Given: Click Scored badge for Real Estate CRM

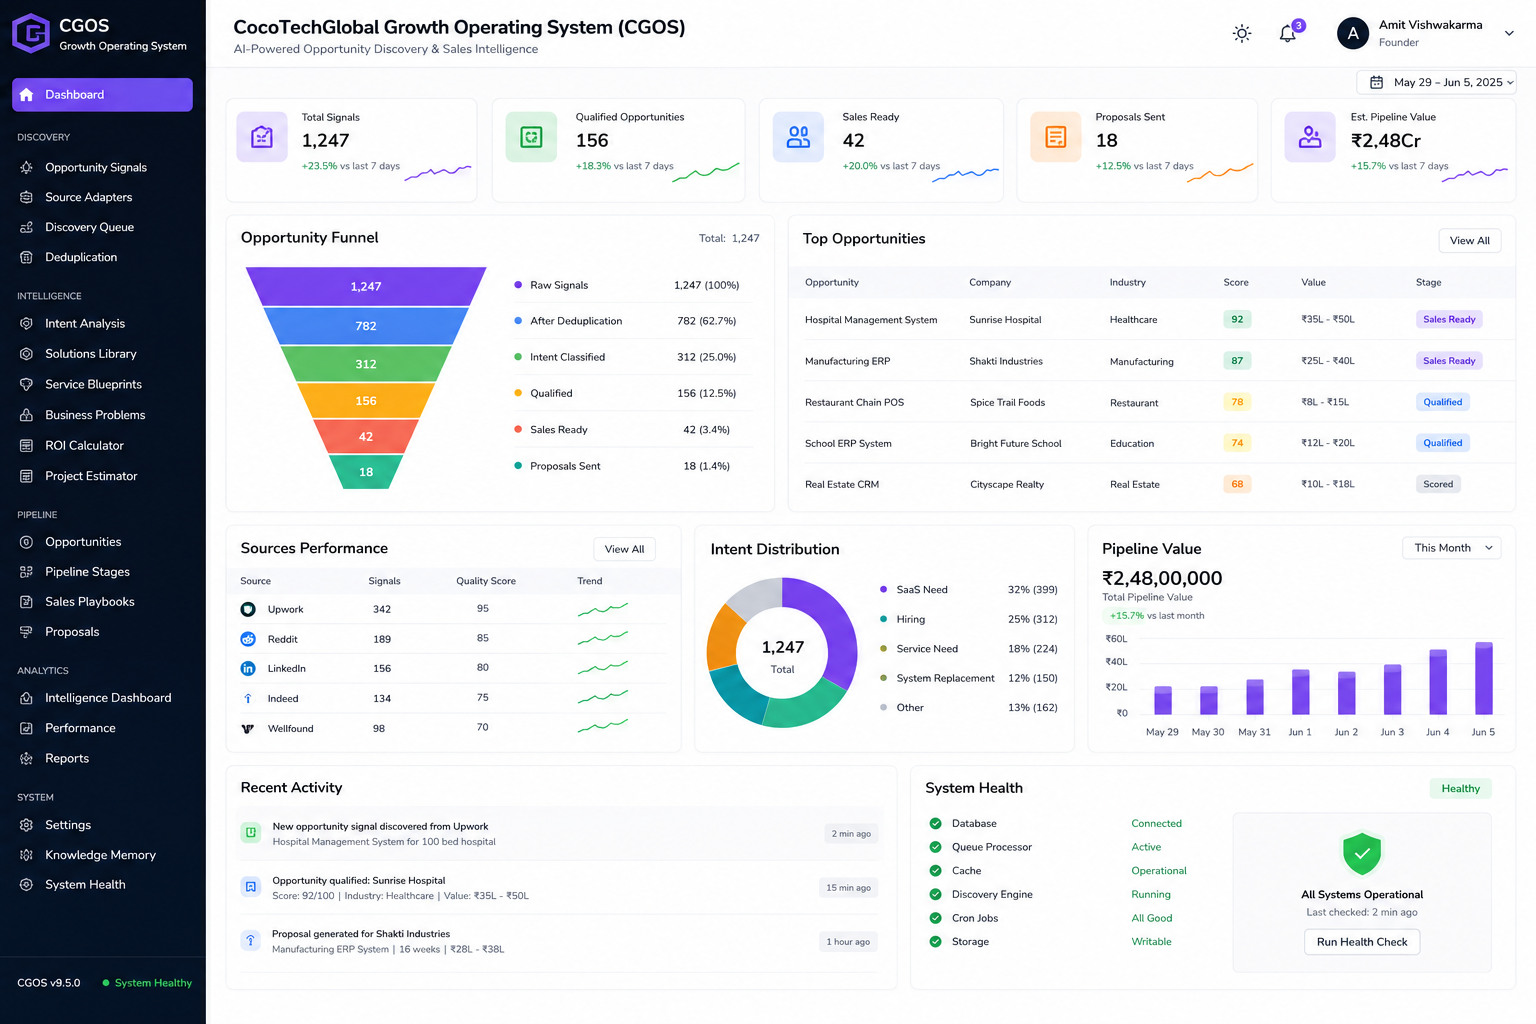Looking at the screenshot, I should pyautogui.click(x=1438, y=484).
